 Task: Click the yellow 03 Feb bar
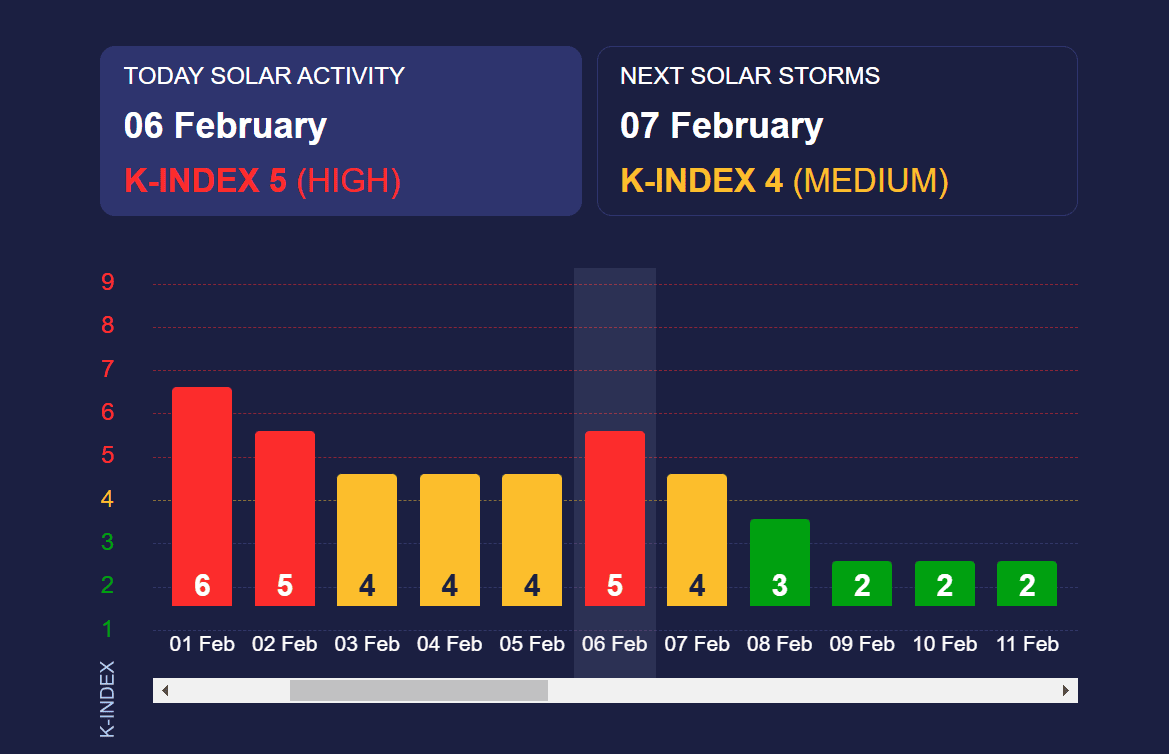pos(367,540)
